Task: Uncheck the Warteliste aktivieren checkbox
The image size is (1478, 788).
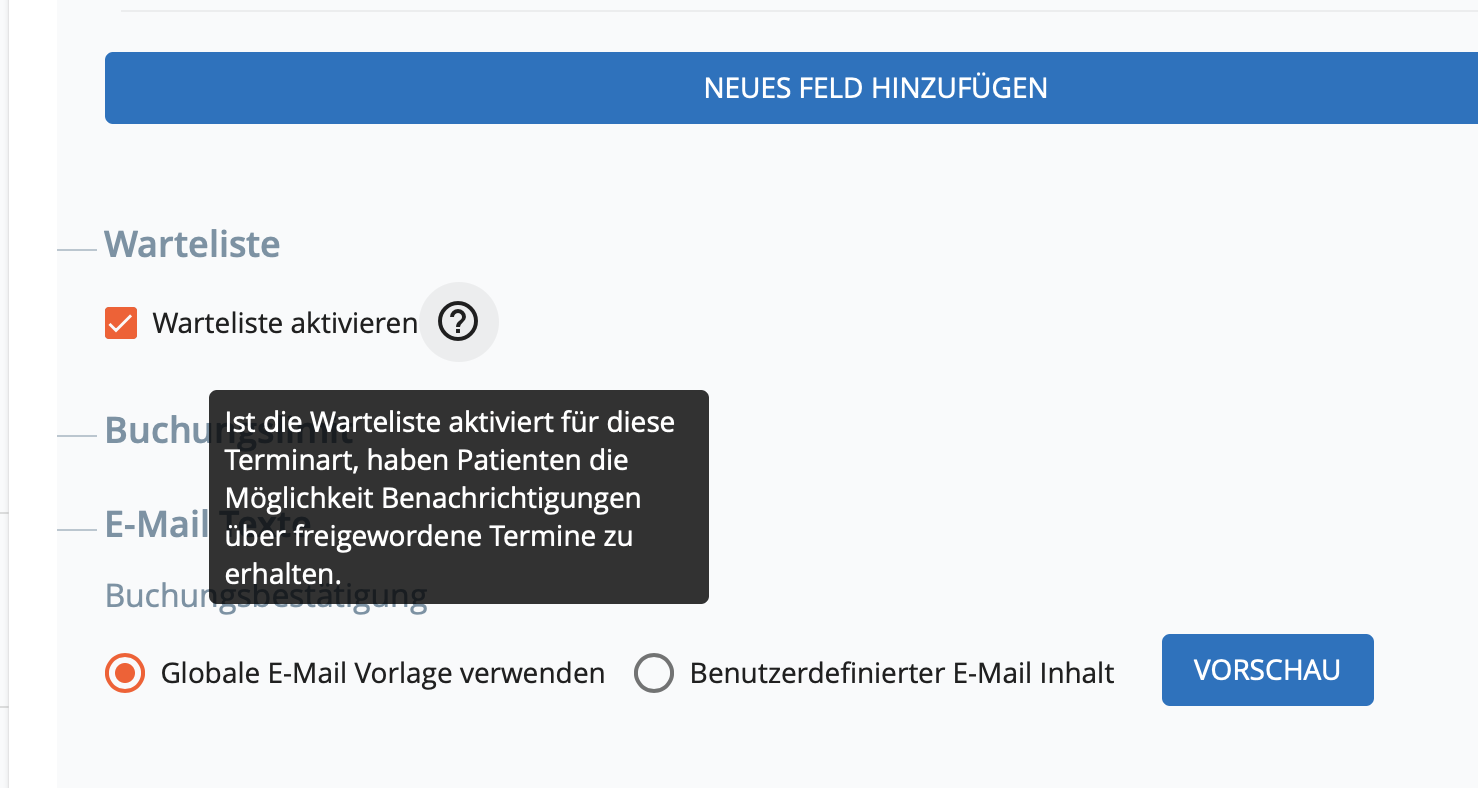Action: 121,323
